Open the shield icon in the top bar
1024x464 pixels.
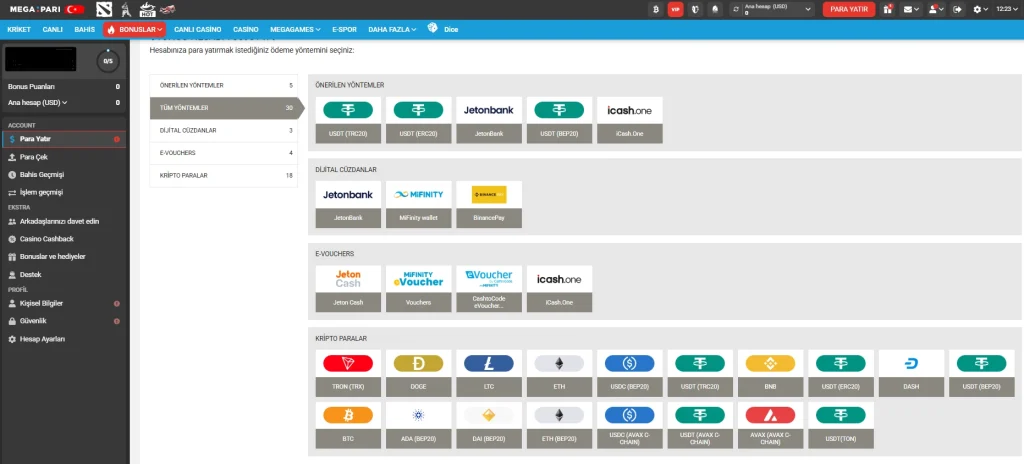tap(695, 9)
